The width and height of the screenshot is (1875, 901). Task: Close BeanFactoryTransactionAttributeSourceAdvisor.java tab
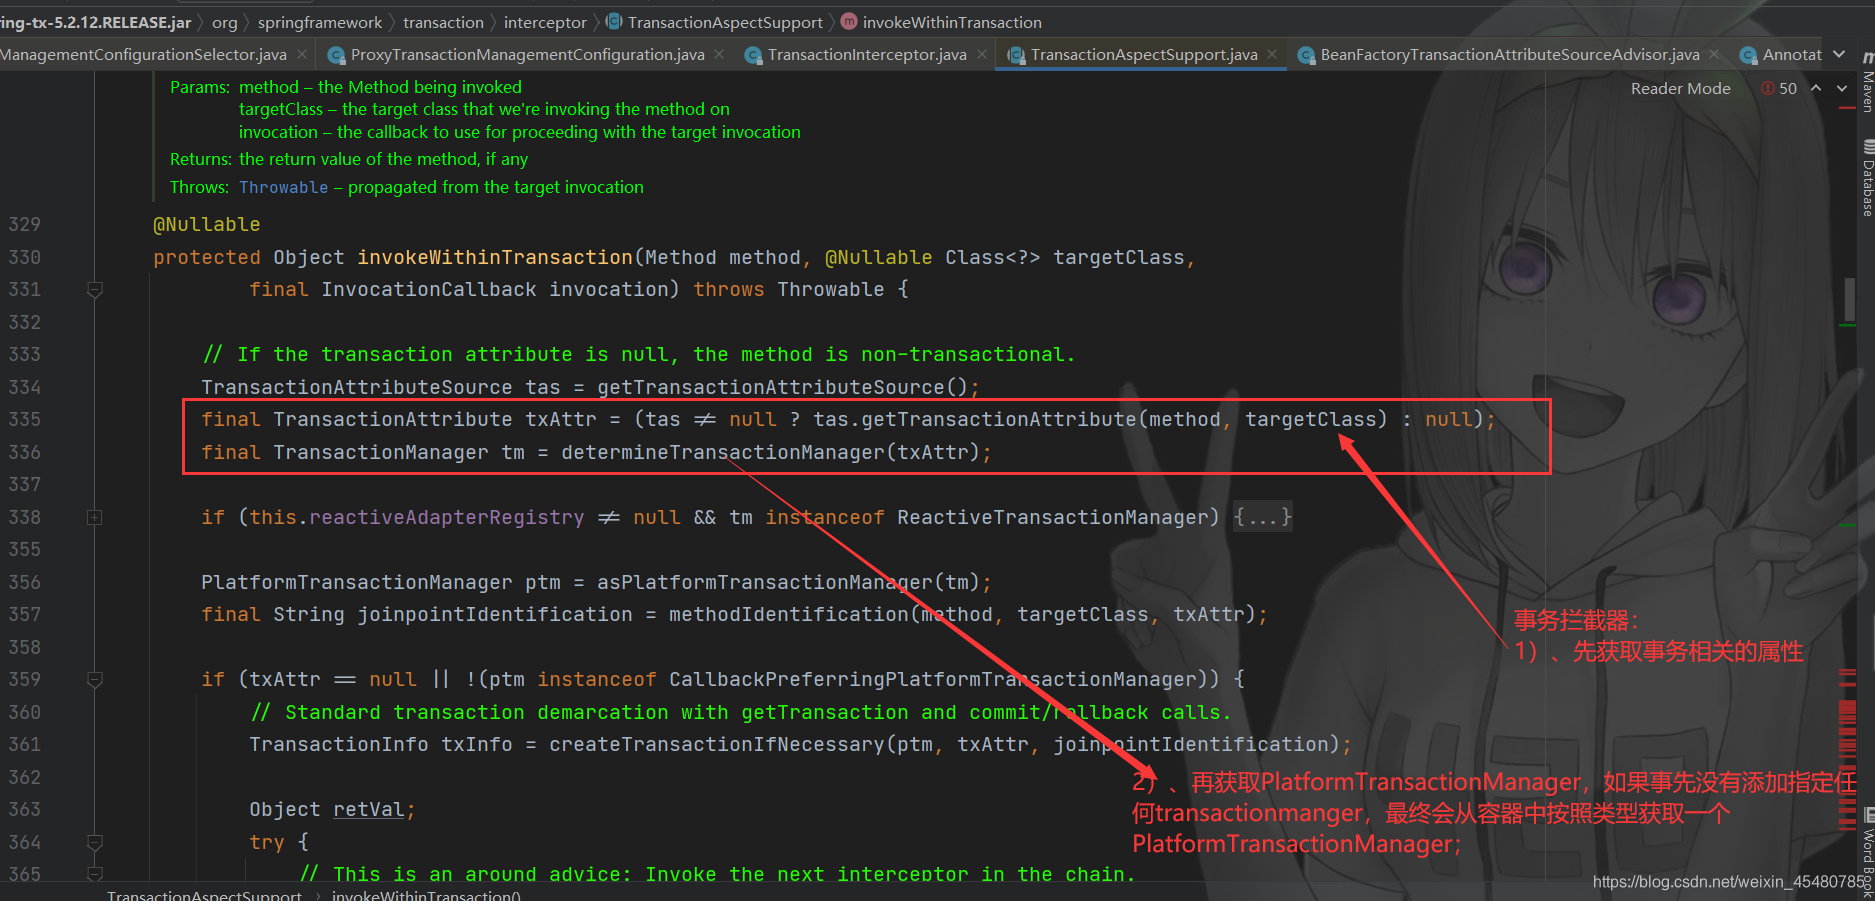coord(1714,54)
